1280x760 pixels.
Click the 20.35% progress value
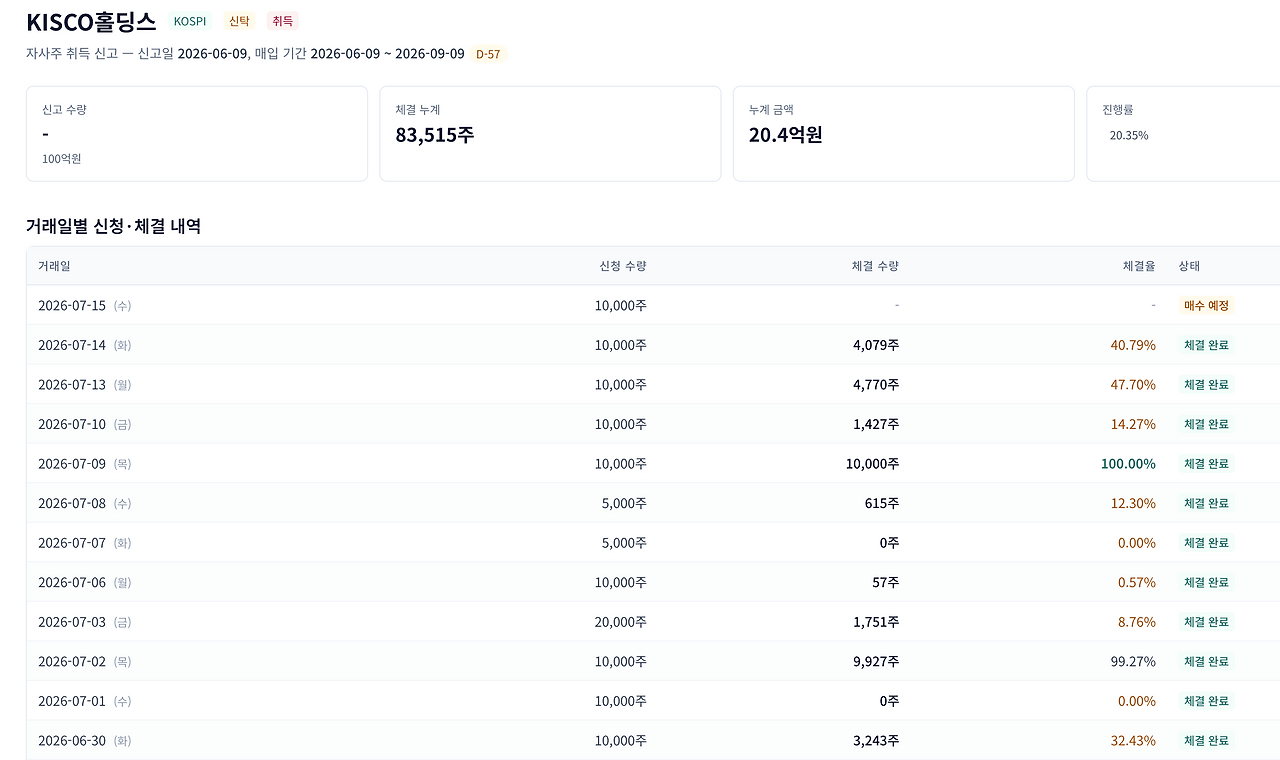coord(1129,135)
